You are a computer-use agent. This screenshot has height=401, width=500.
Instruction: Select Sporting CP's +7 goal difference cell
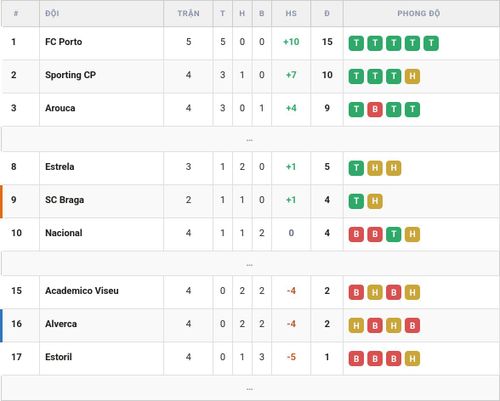(291, 75)
